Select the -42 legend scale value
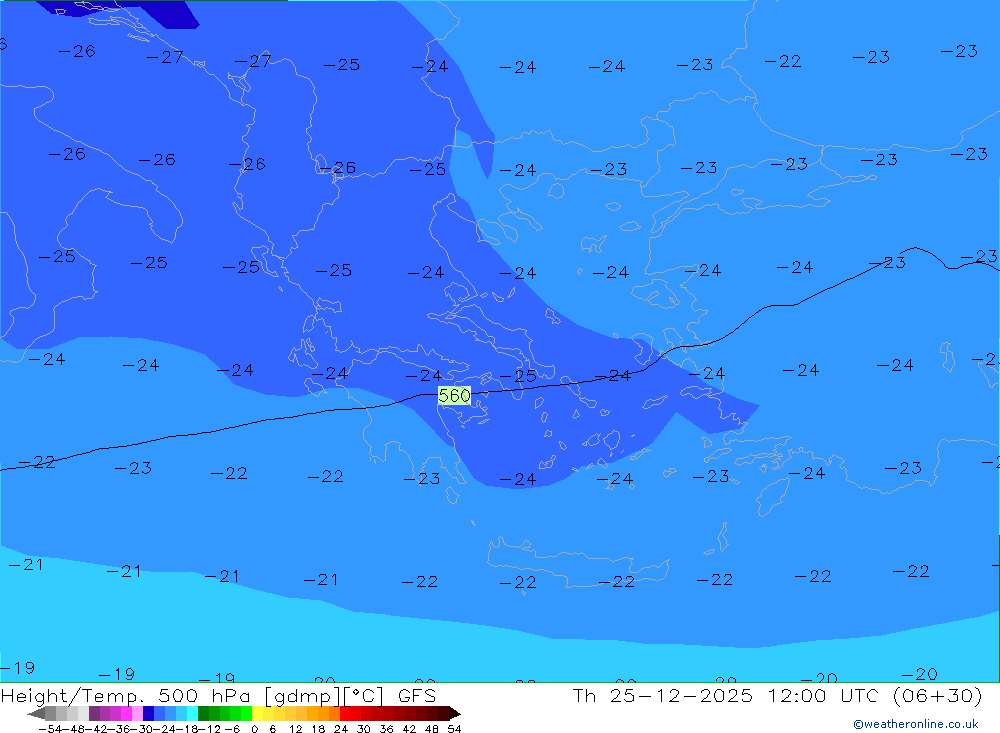Image resolution: width=1000 pixels, height=733 pixels. 97,729
